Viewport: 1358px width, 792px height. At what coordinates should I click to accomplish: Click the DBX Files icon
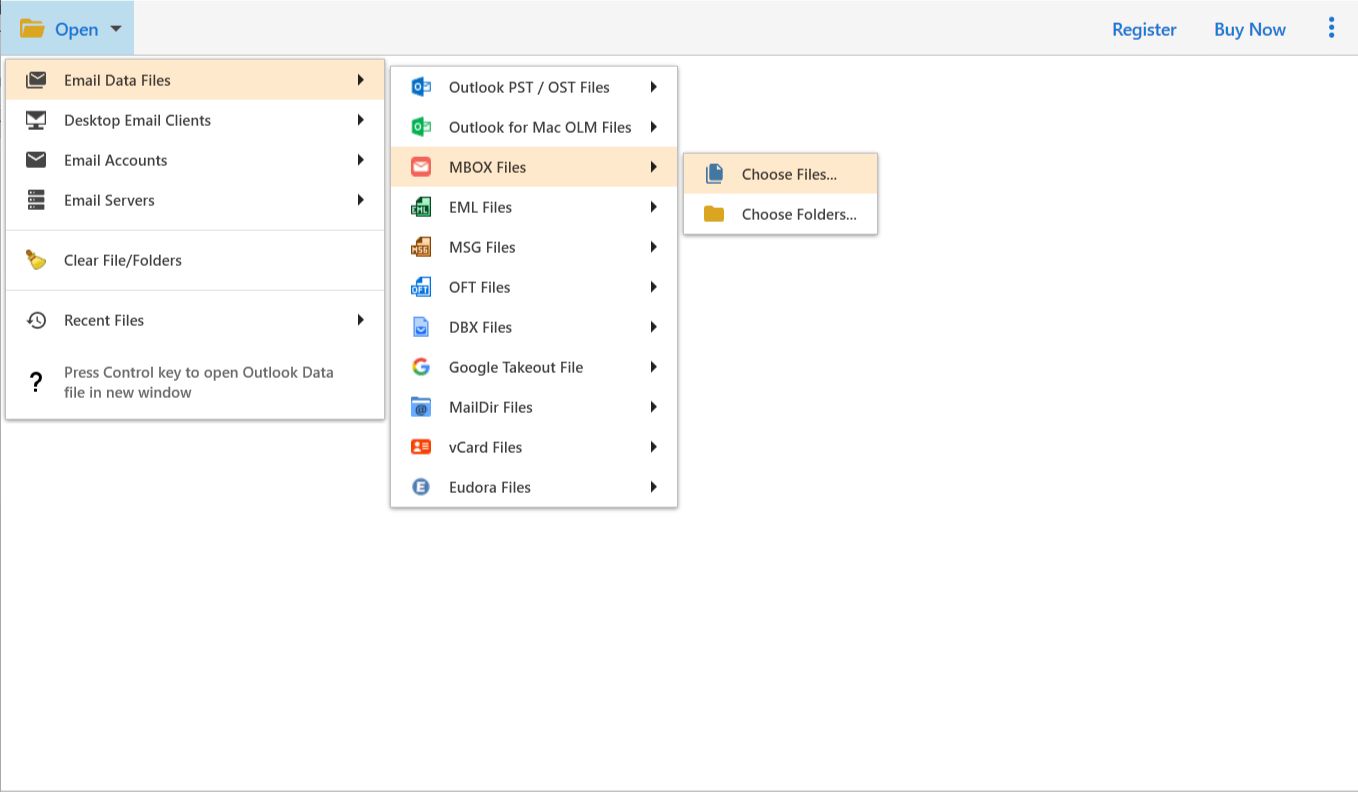pyautogui.click(x=421, y=327)
